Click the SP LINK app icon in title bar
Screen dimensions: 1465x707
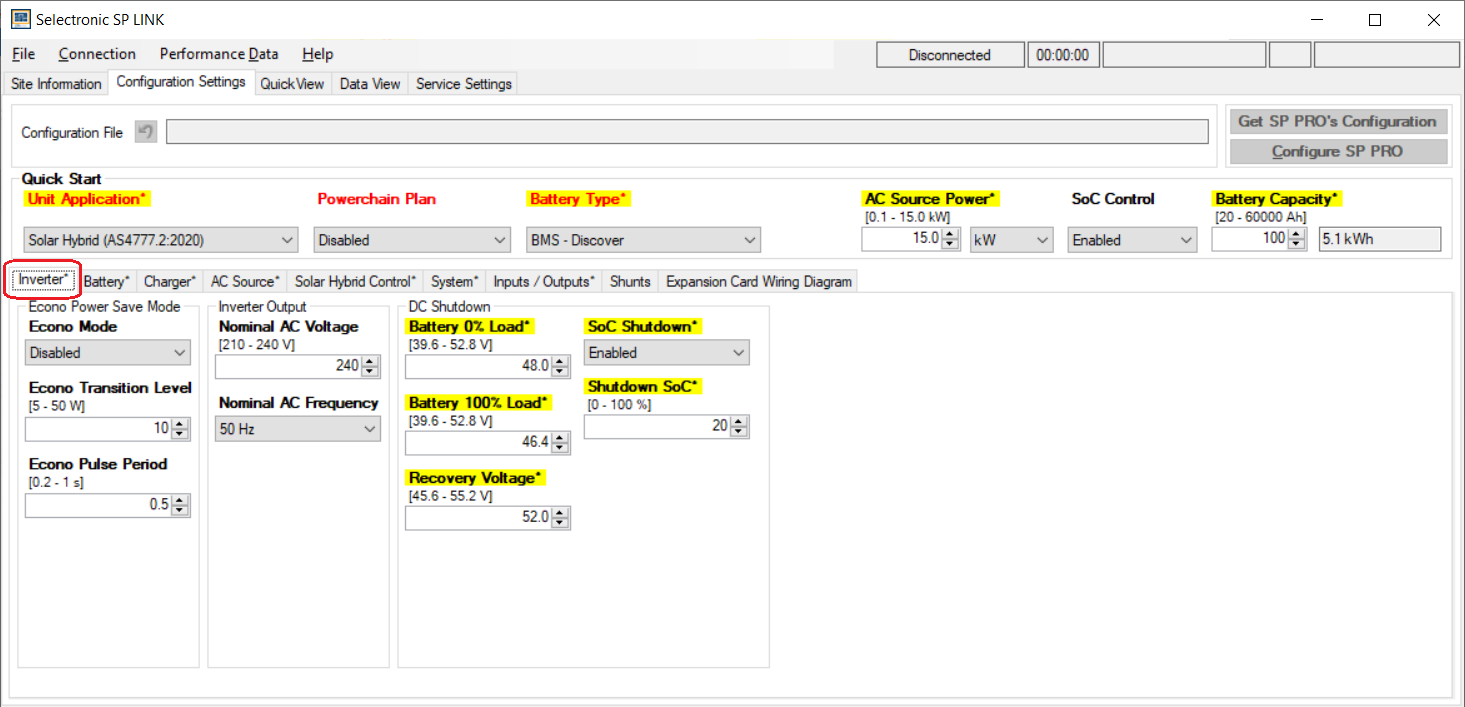20,19
